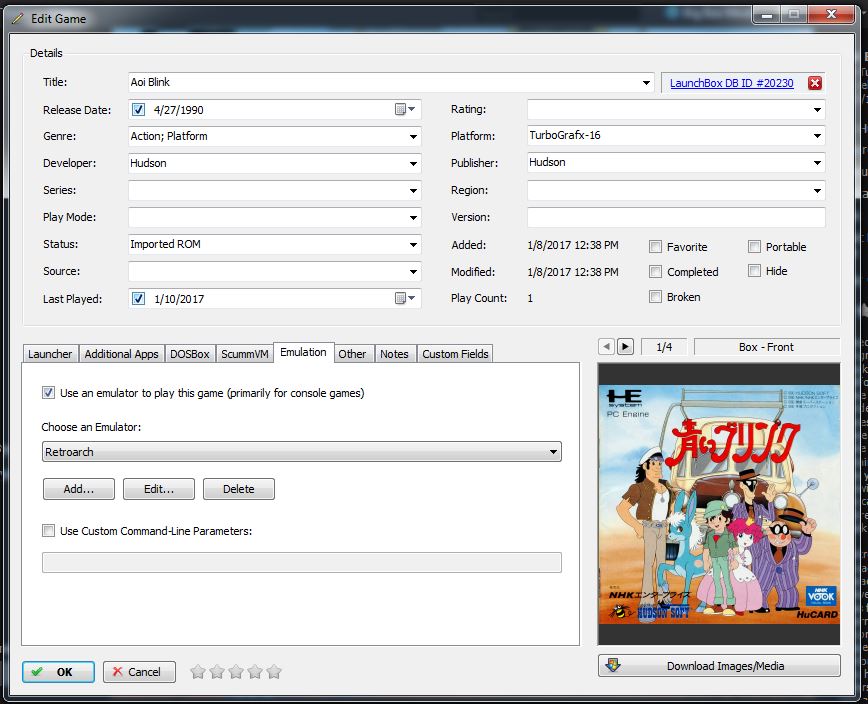Expand the Platform dropdown
868x704 pixels.
click(817, 136)
